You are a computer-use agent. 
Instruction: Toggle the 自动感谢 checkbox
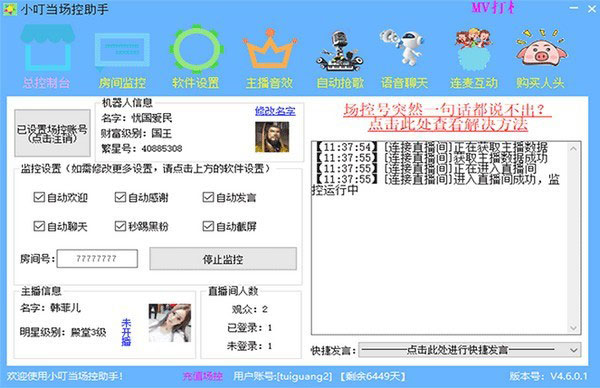click(x=120, y=197)
